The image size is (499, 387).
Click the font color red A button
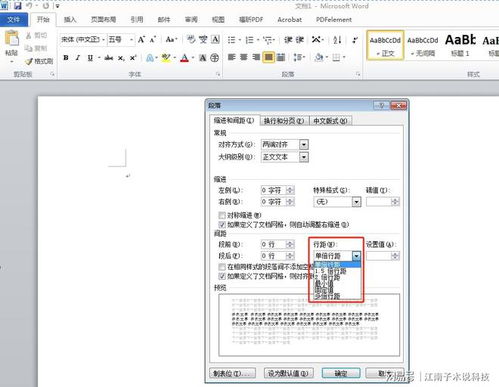pyautogui.click(x=184, y=58)
